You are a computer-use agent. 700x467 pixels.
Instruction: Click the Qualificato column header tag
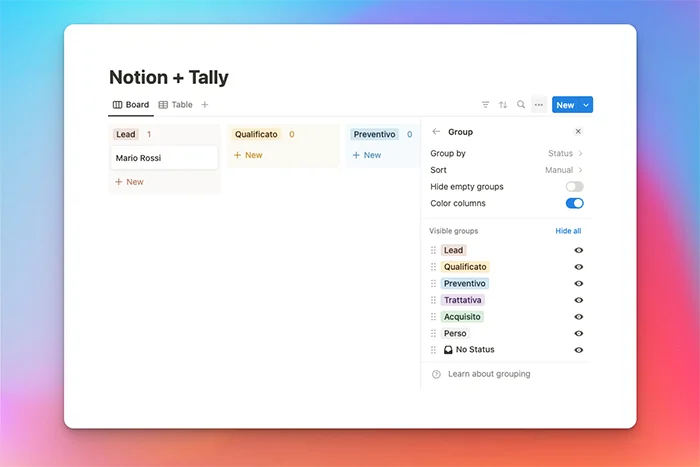click(x=256, y=134)
